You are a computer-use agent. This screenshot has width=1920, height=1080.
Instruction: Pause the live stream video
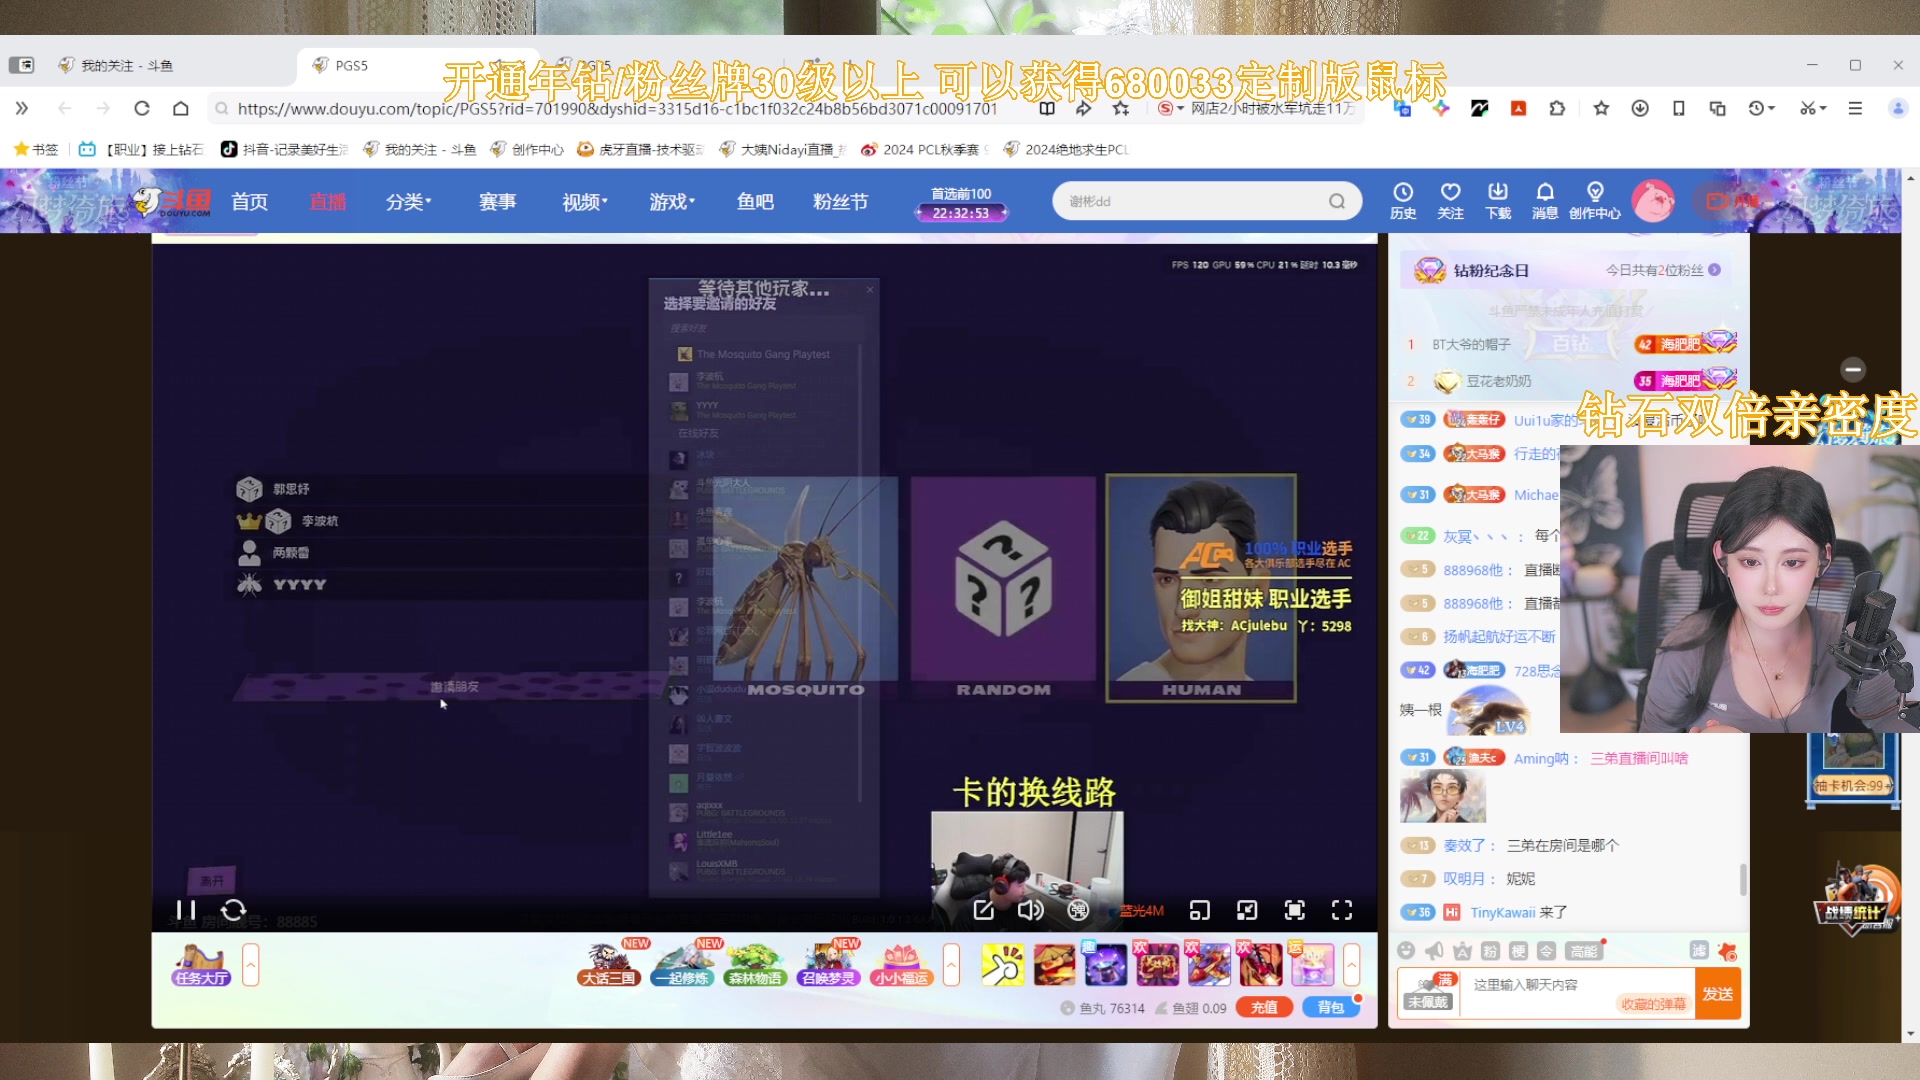tap(186, 910)
